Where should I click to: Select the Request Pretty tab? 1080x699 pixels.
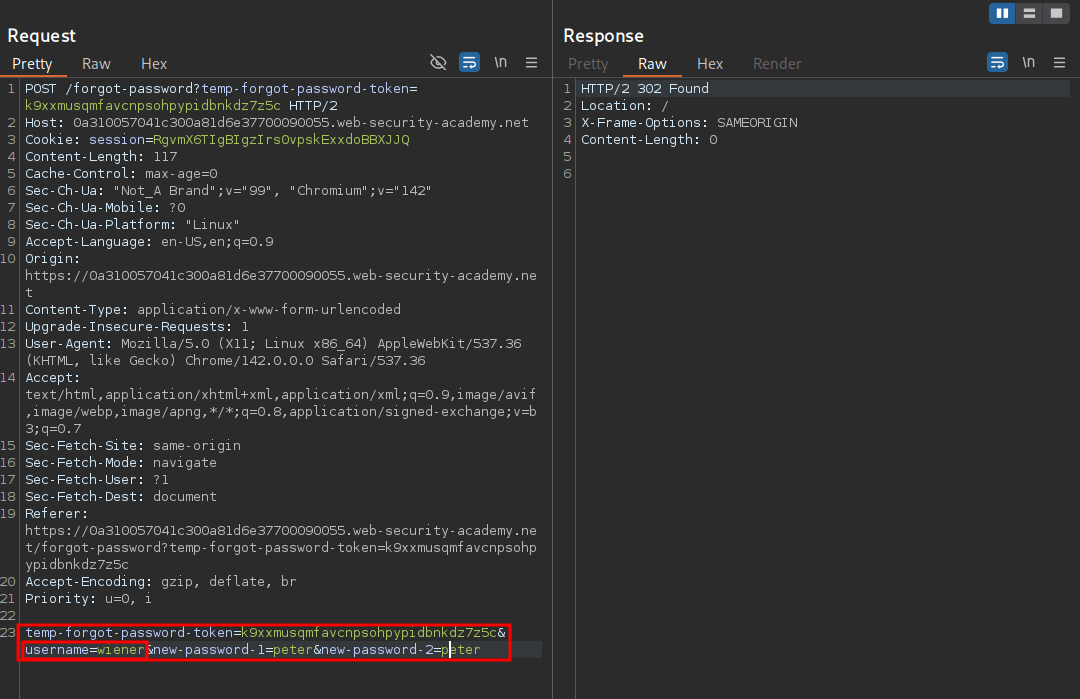point(32,63)
